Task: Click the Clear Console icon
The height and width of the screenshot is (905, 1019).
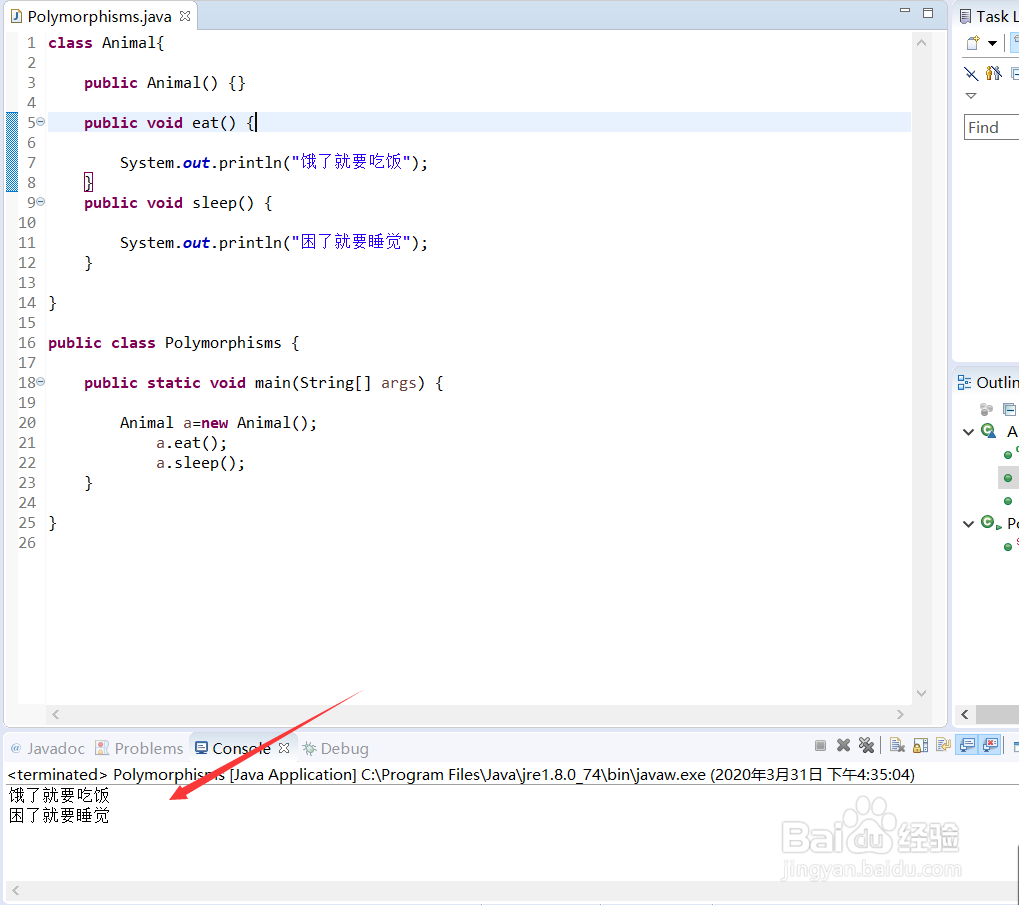Action: [897, 746]
